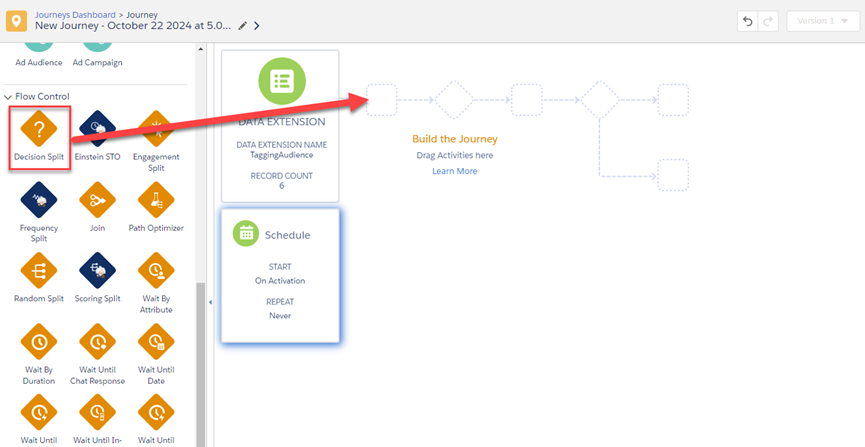Select the Wait Until Chat Response icon

point(98,342)
